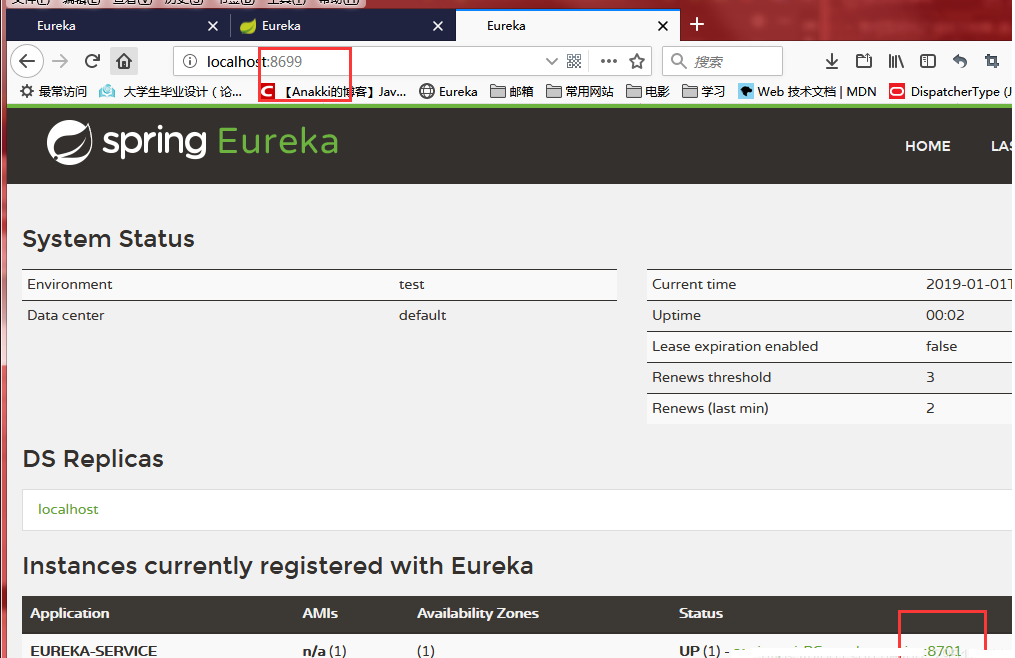The width and height of the screenshot is (1015, 658).
Task: Open the downloads arrow icon
Action: [x=832, y=62]
